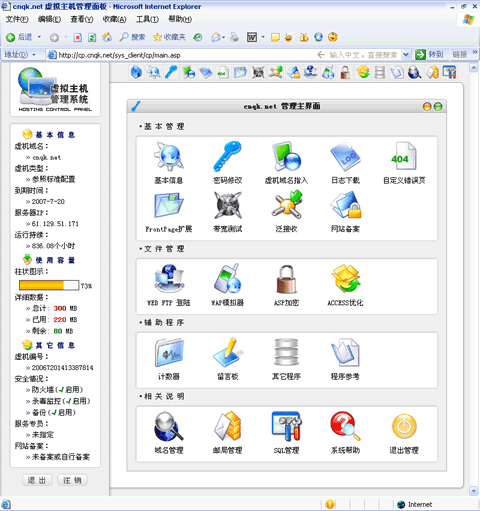Viewport: 480px width, 511px height.
Task: Open IE Favorites (收藏夹) button
Action: 169,37
